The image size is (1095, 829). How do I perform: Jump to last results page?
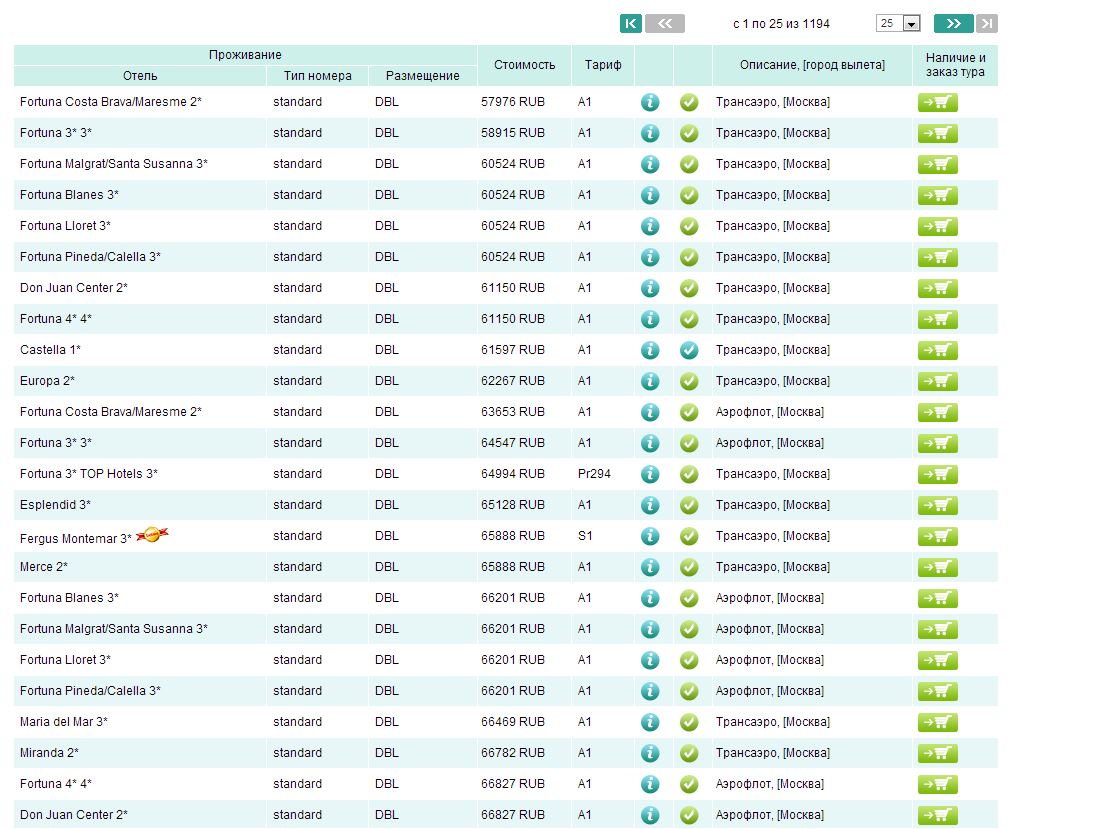click(987, 24)
